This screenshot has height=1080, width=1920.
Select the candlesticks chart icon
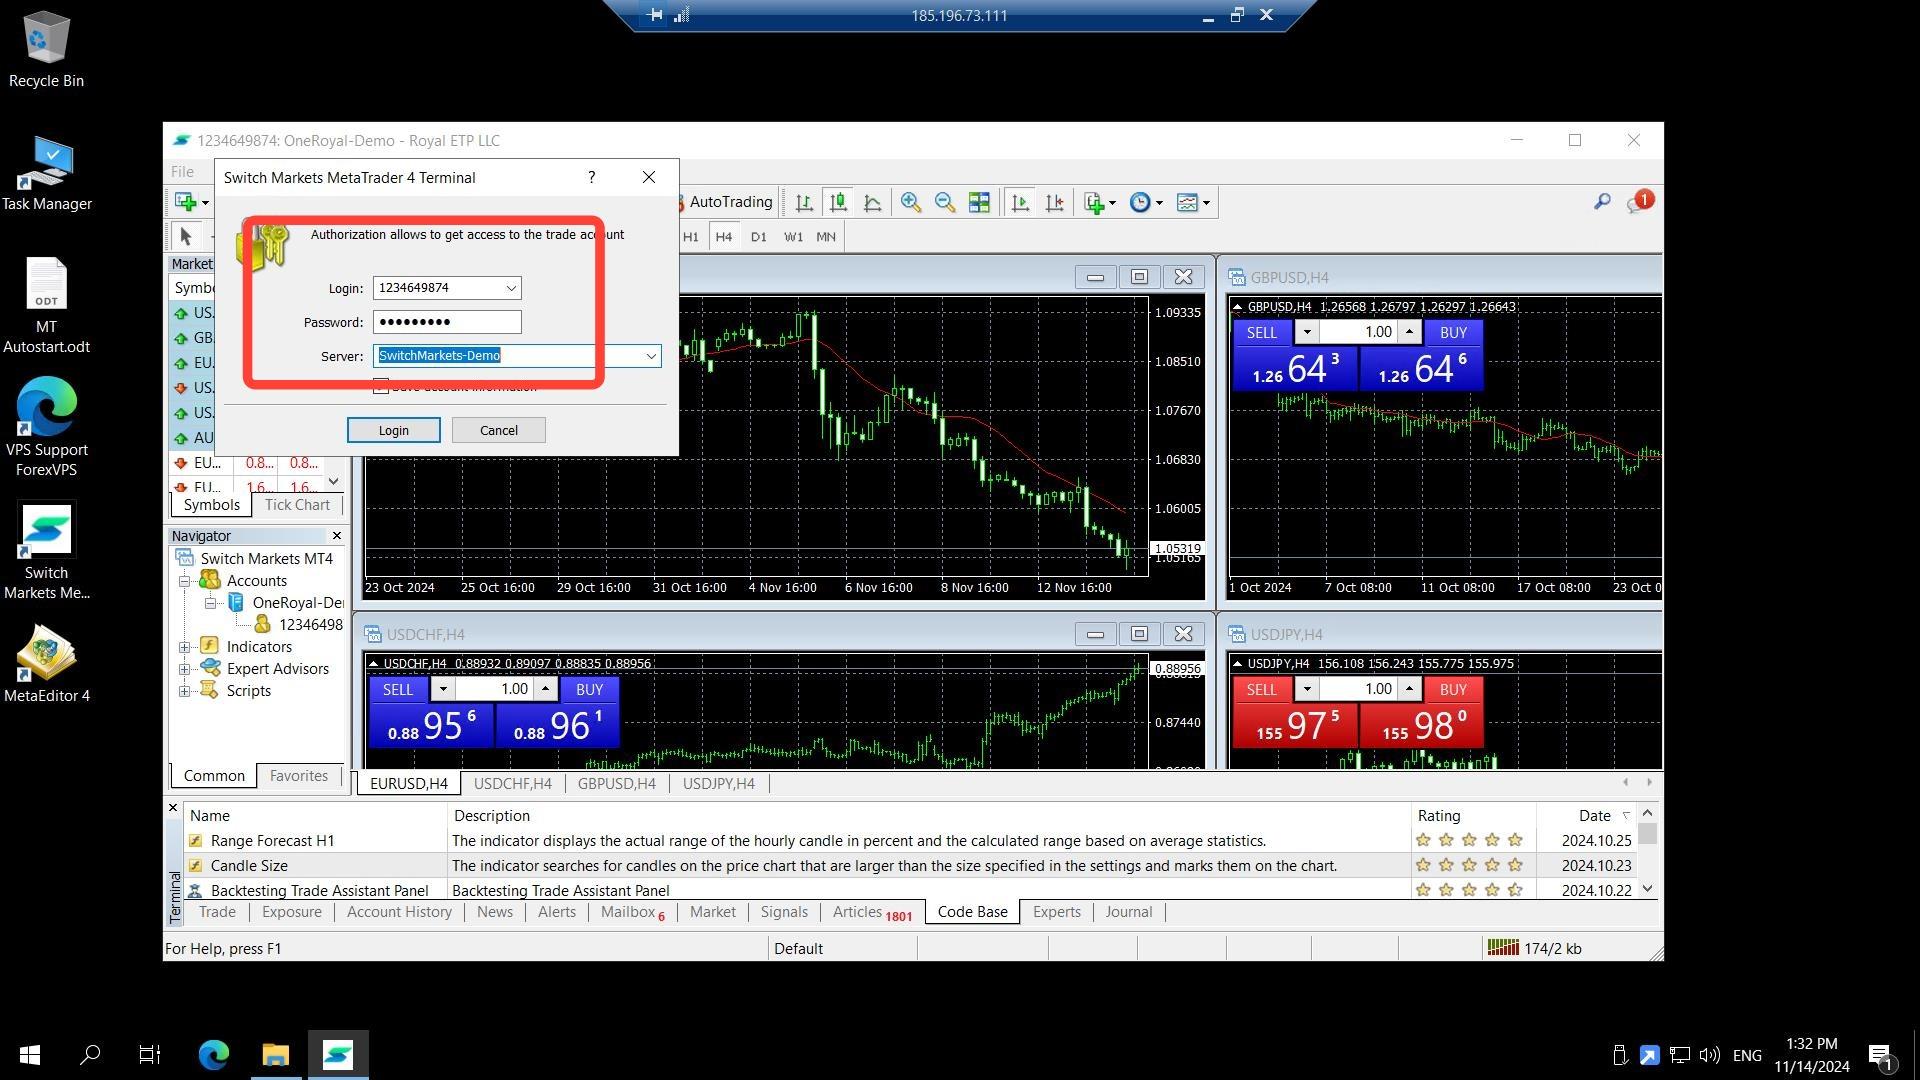(x=838, y=203)
